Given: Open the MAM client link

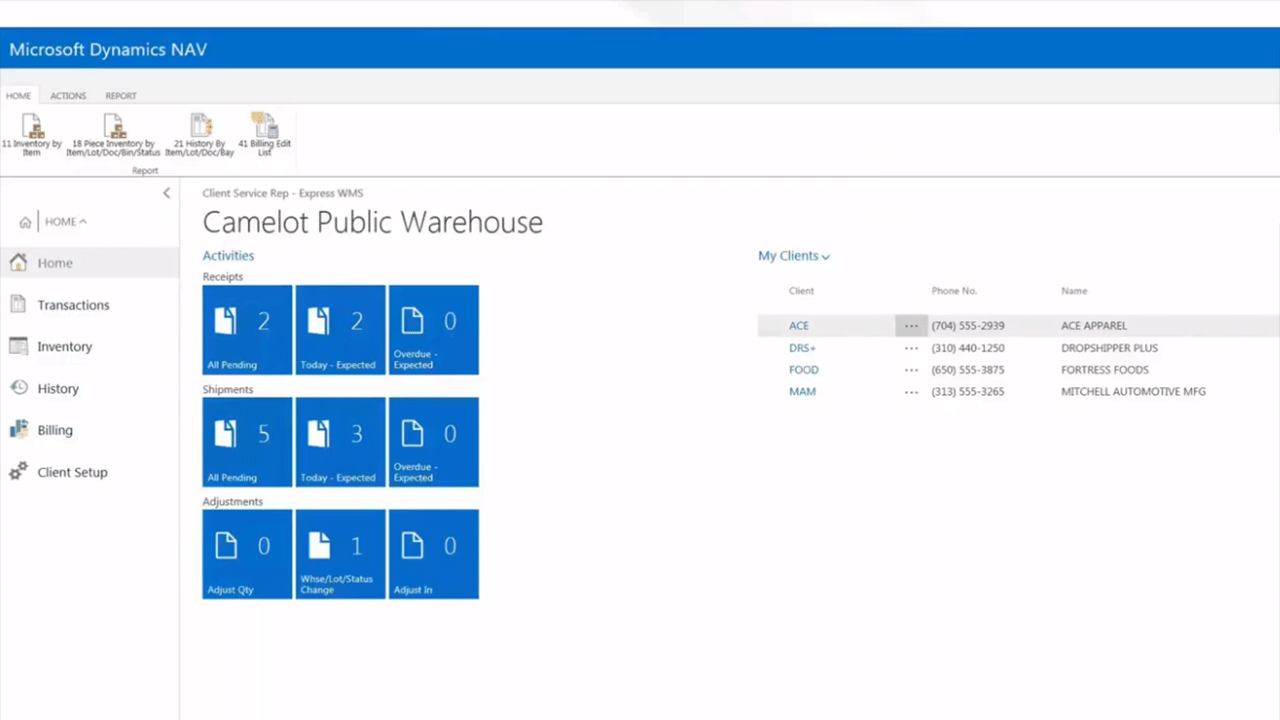Looking at the screenshot, I should [x=802, y=392].
